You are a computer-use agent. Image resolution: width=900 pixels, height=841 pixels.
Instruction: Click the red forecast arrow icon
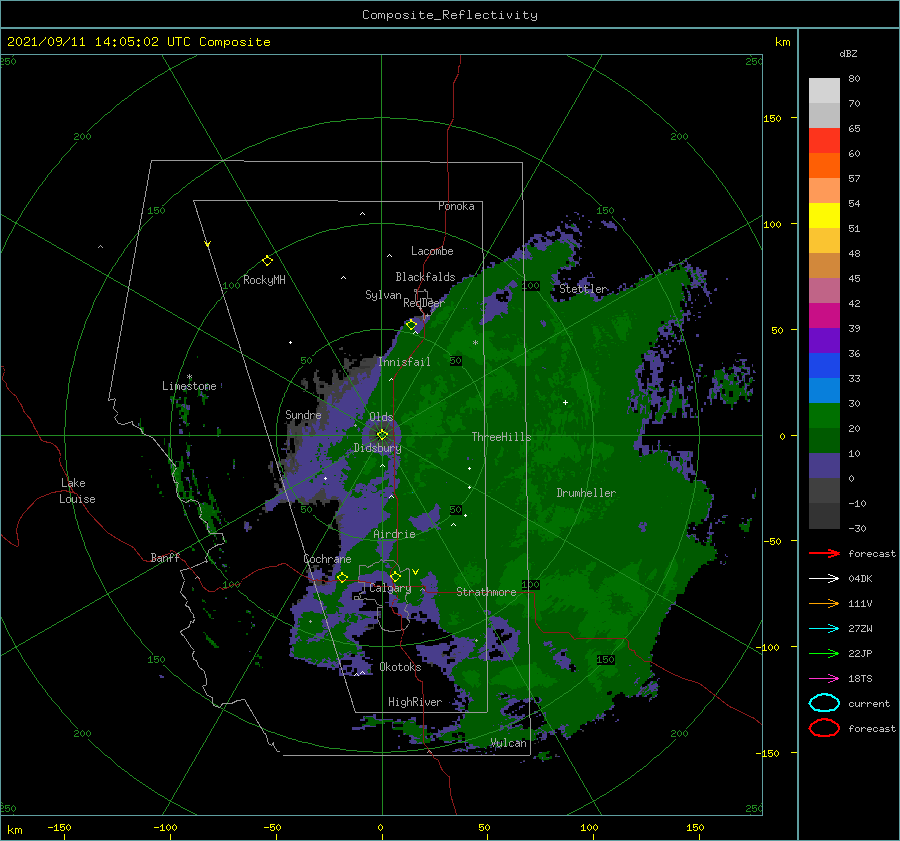click(x=824, y=553)
